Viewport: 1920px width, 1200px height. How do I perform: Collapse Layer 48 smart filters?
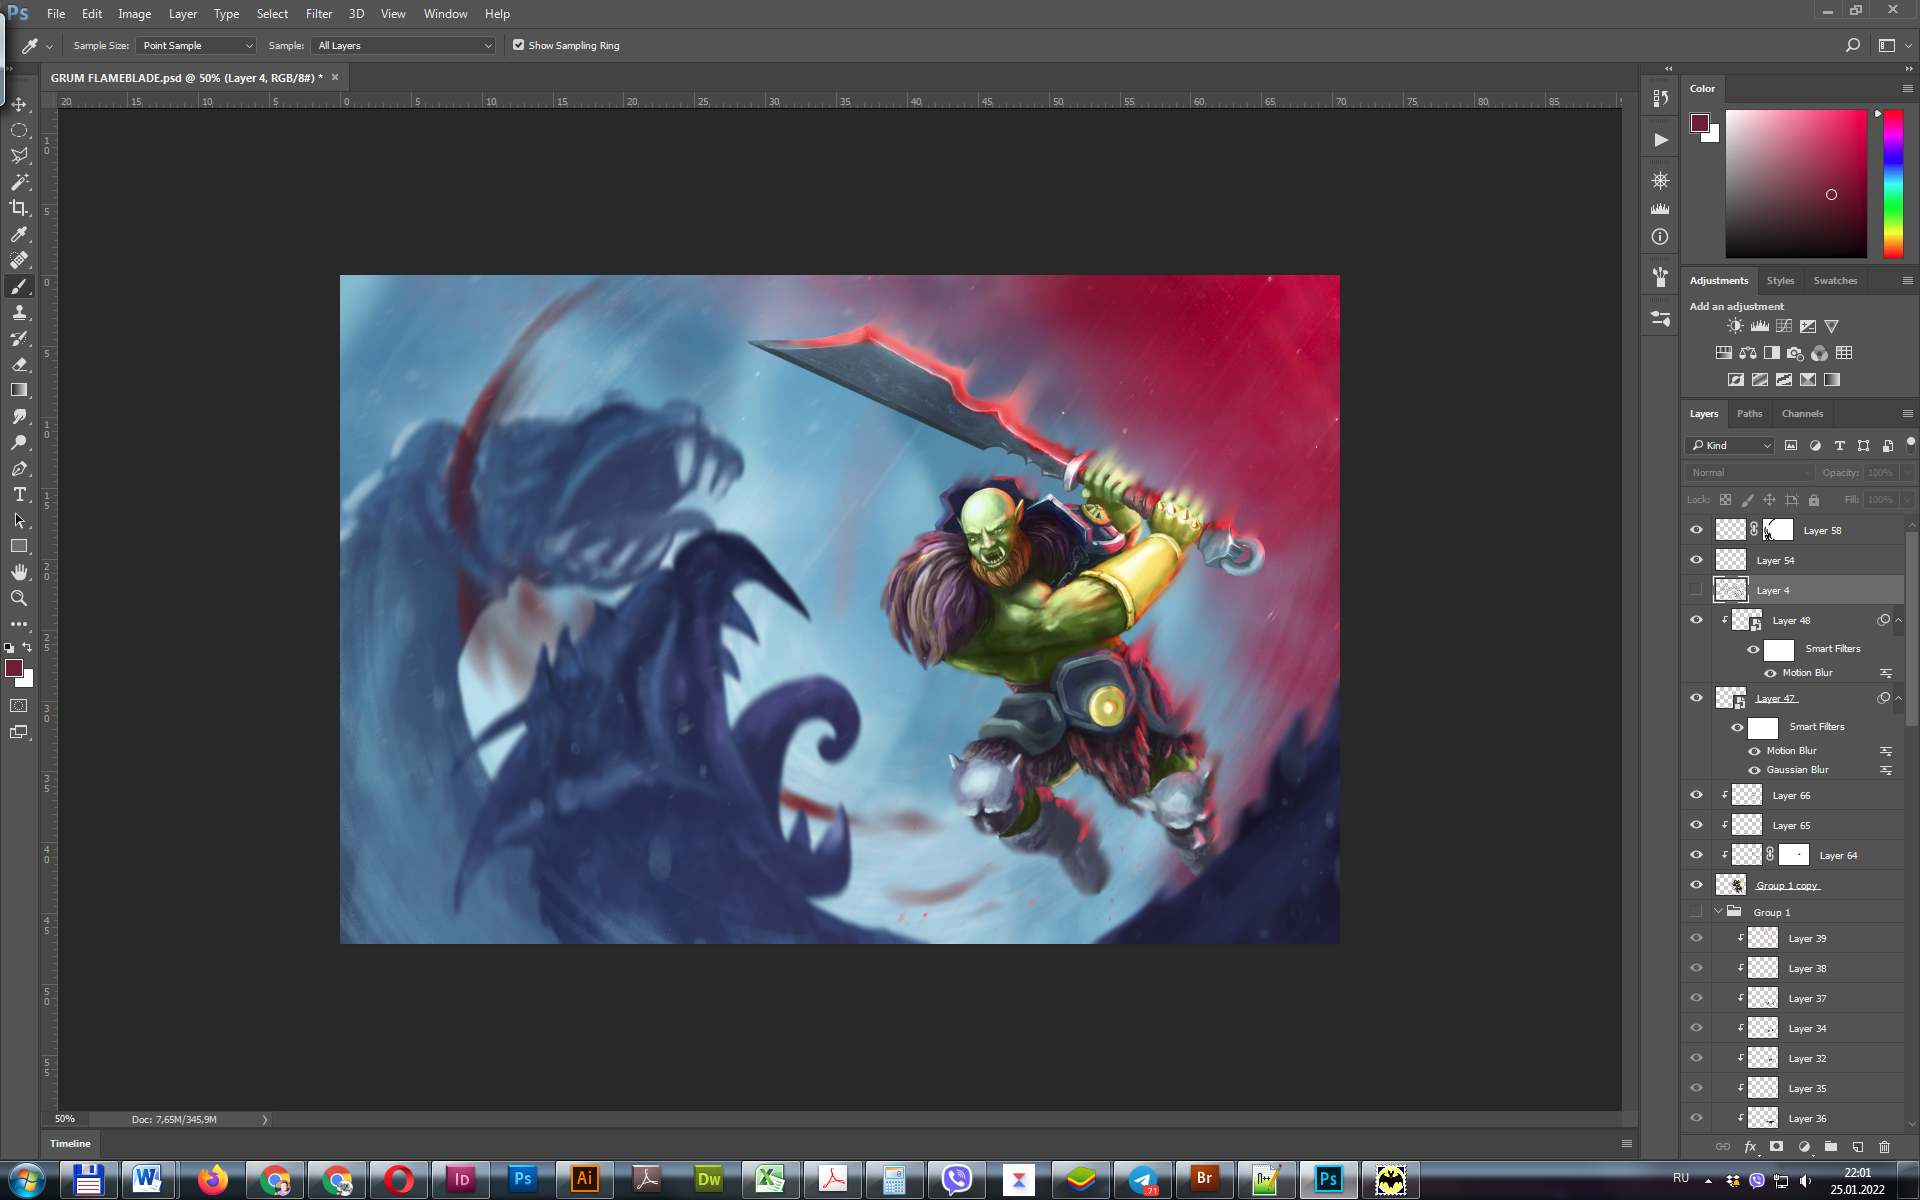(x=1898, y=620)
